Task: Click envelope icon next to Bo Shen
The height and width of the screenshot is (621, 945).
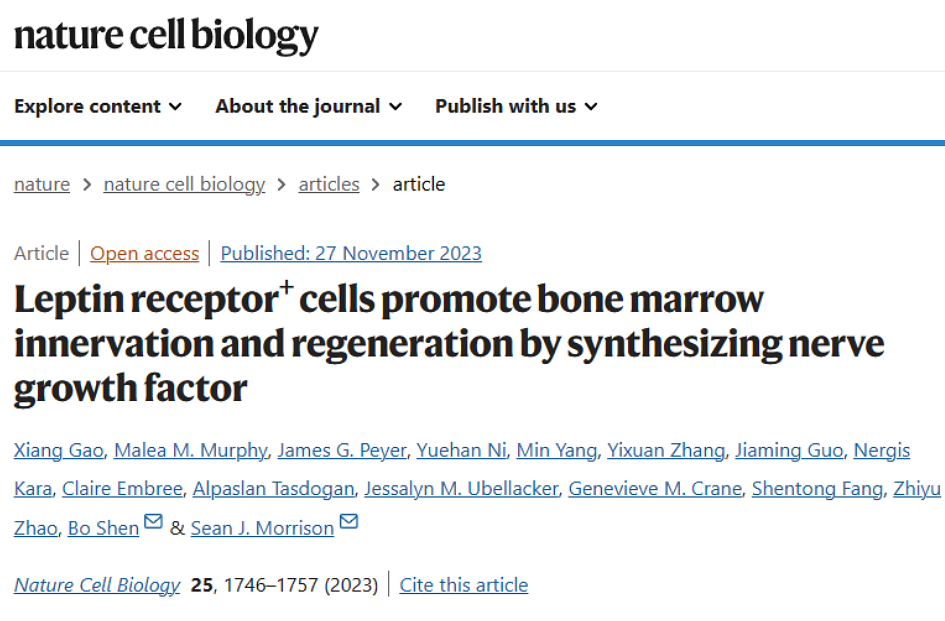Action: [x=153, y=522]
